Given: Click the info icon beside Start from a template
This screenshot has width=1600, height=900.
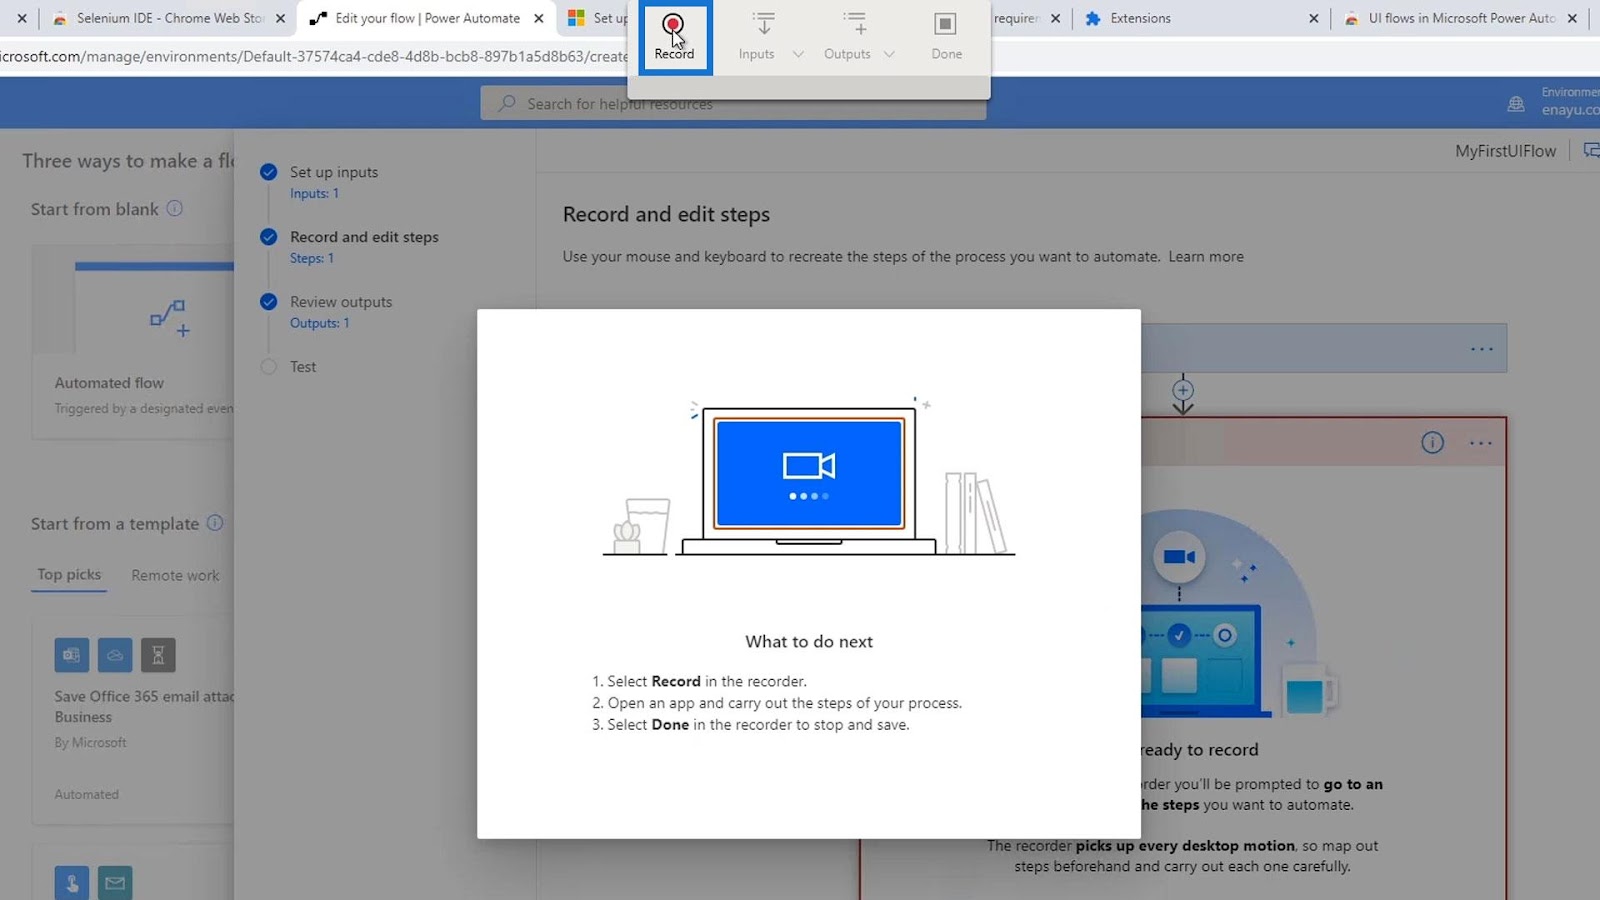Looking at the screenshot, I should point(215,523).
